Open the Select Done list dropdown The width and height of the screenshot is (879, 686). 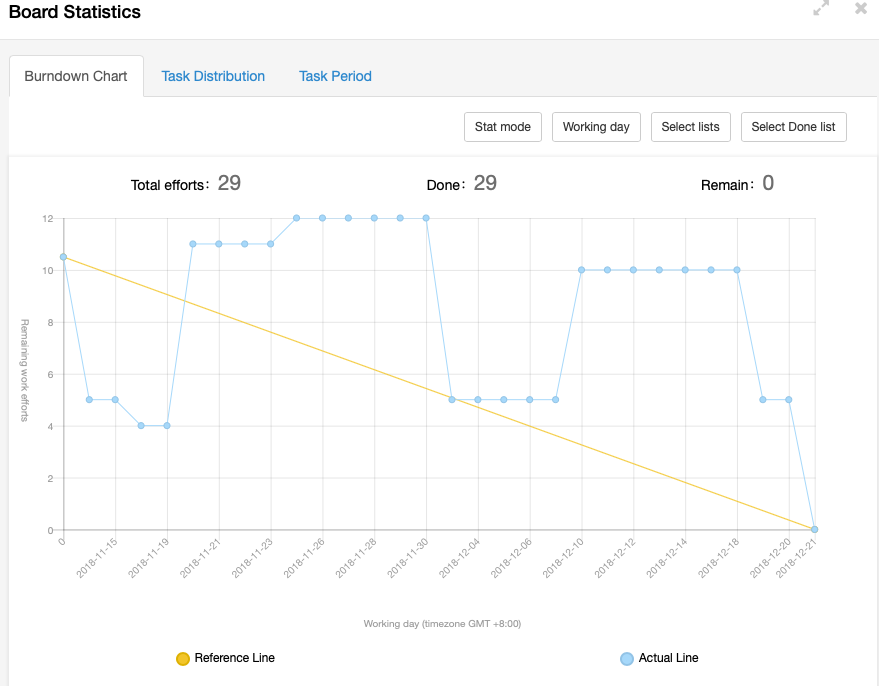point(793,127)
